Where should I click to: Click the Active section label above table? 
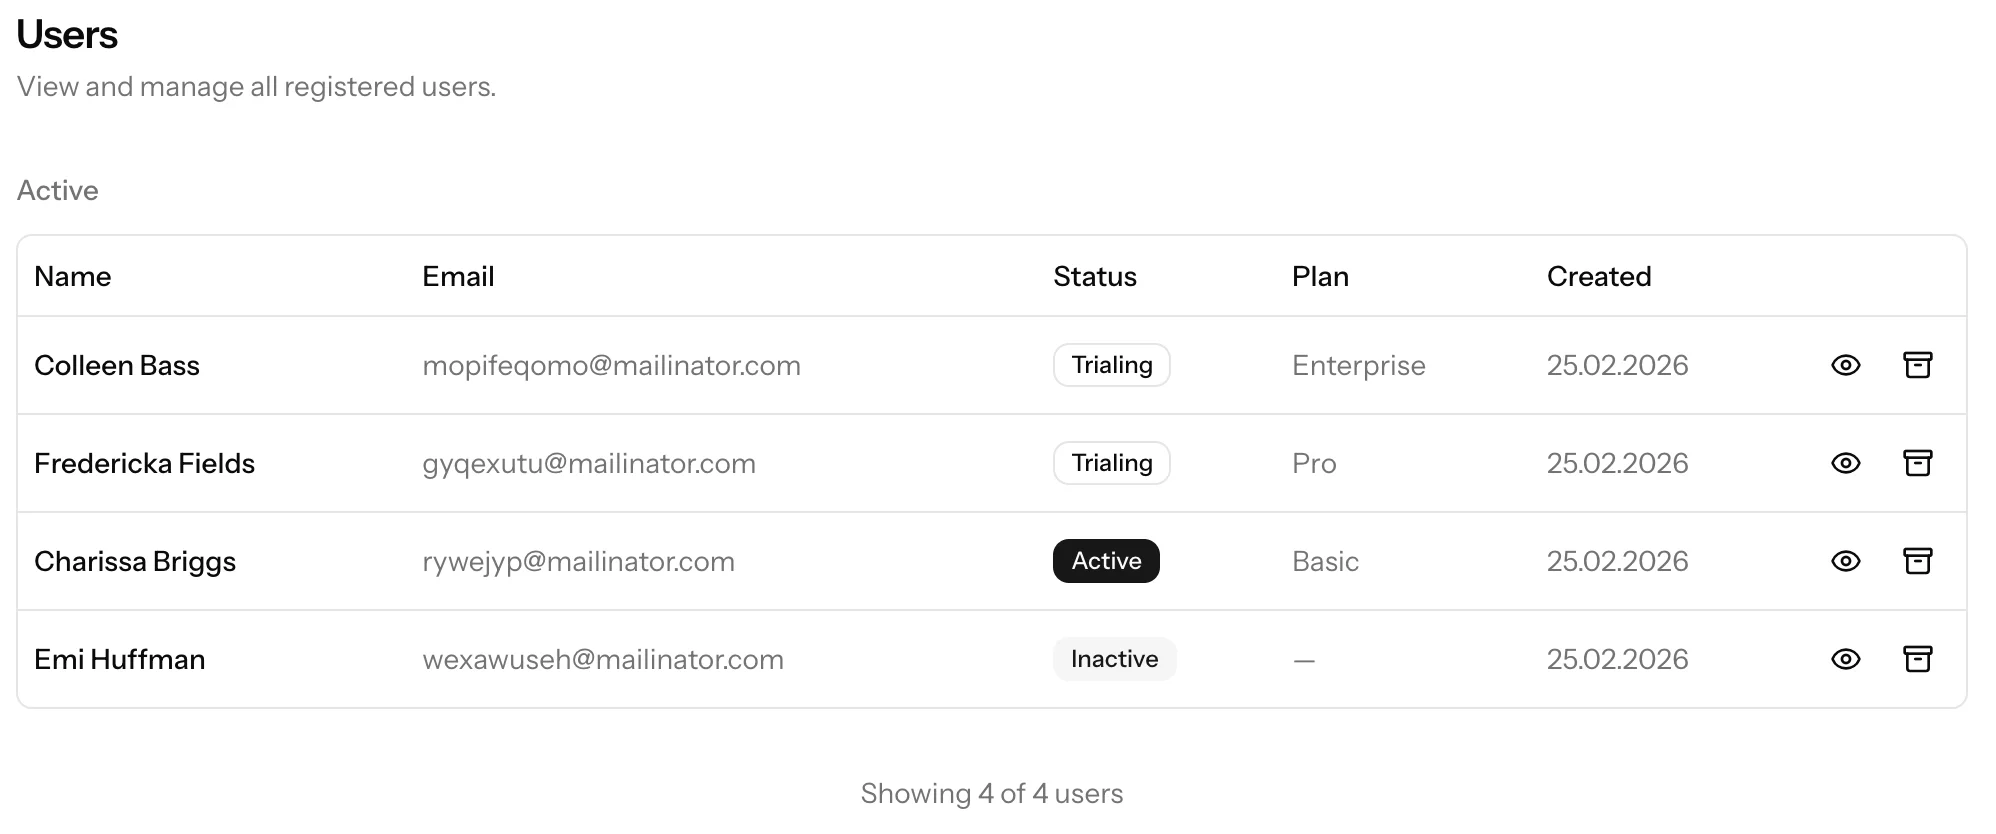(58, 190)
